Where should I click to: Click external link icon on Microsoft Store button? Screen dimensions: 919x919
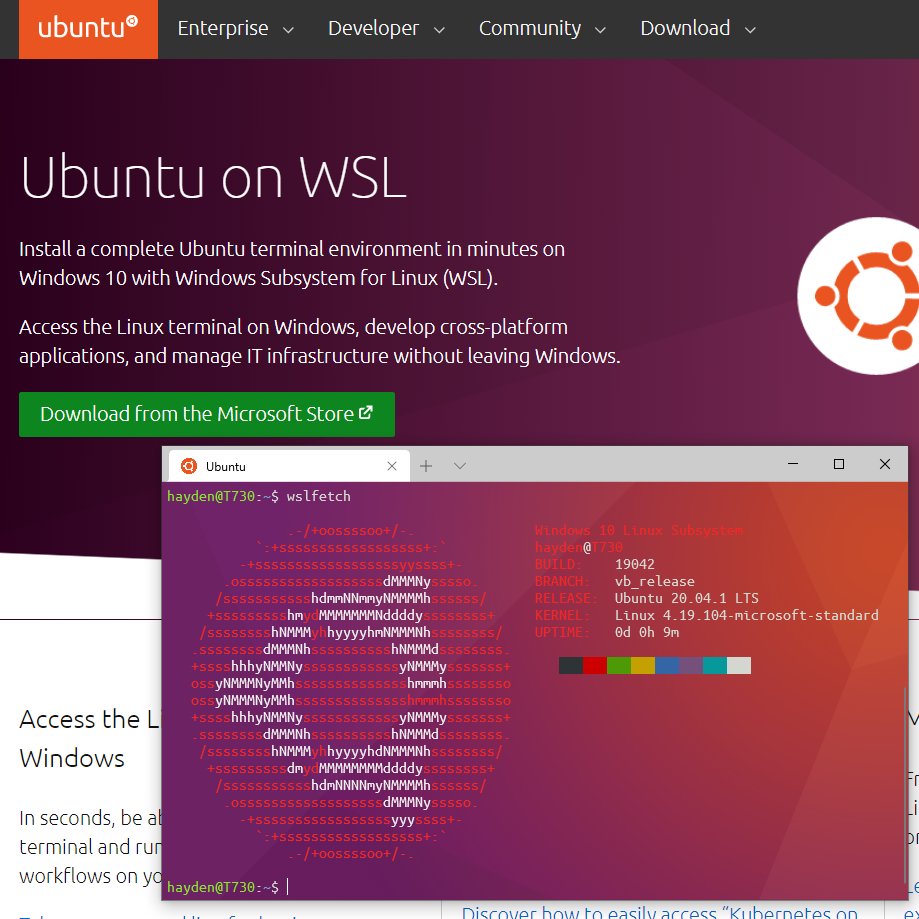pyautogui.click(x=365, y=413)
